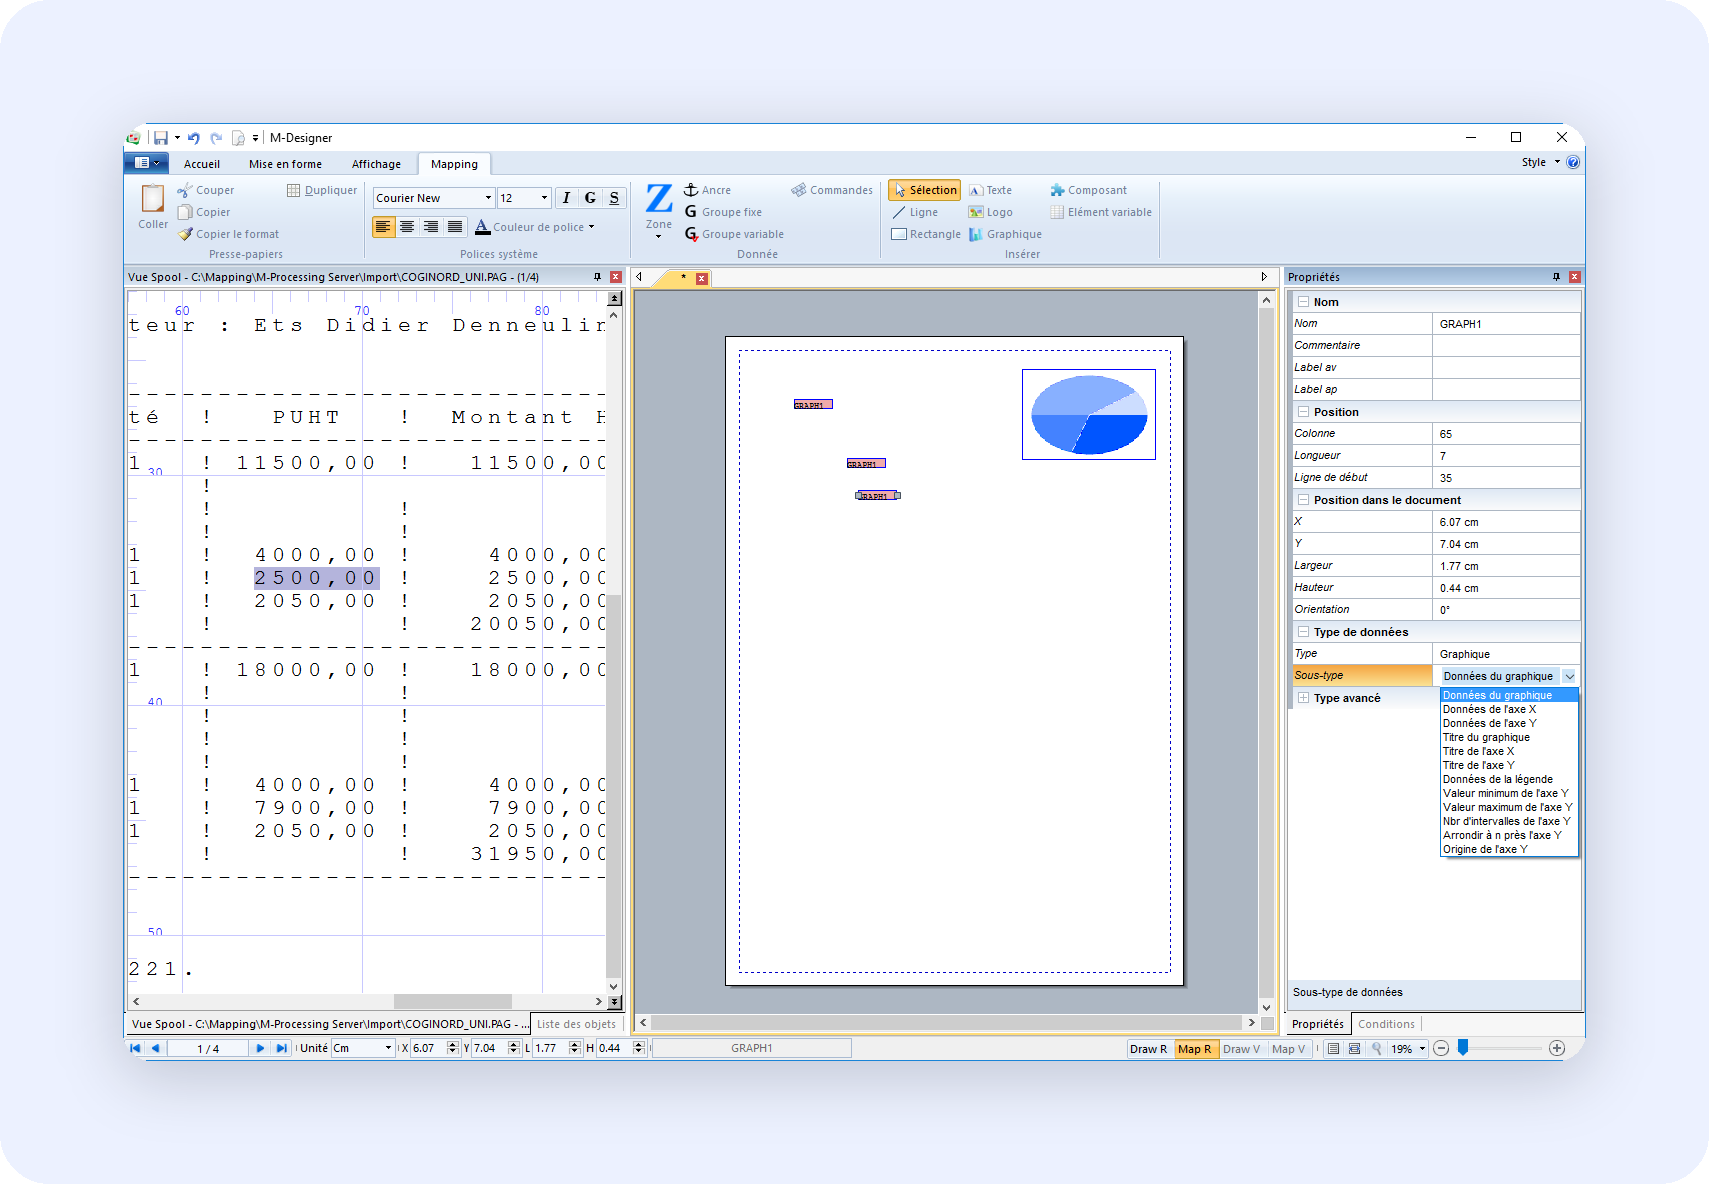Click the Draw R button
The width and height of the screenshot is (1709, 1184).
click(x=1148, y=1049)
